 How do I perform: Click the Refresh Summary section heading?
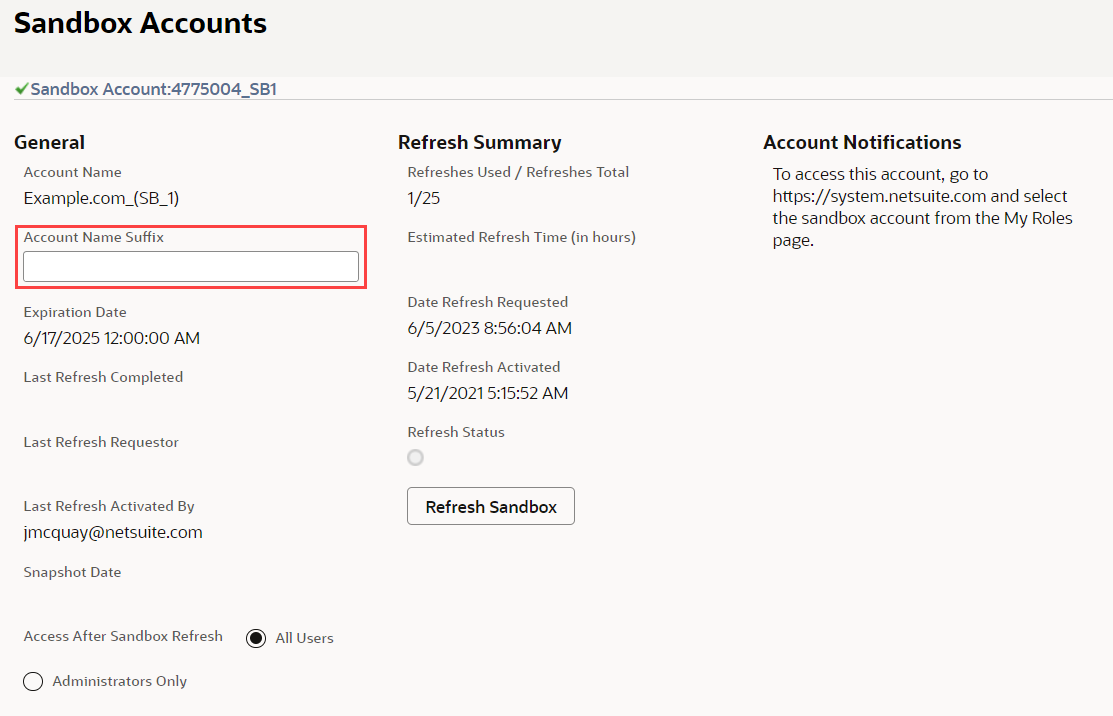479,142
